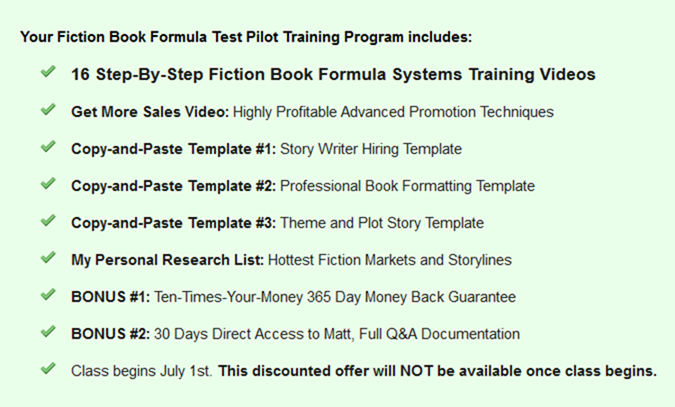Click "Theme and Plot Story Template" text
This screenshot has height=407, width=675.
tap(382, 223)
